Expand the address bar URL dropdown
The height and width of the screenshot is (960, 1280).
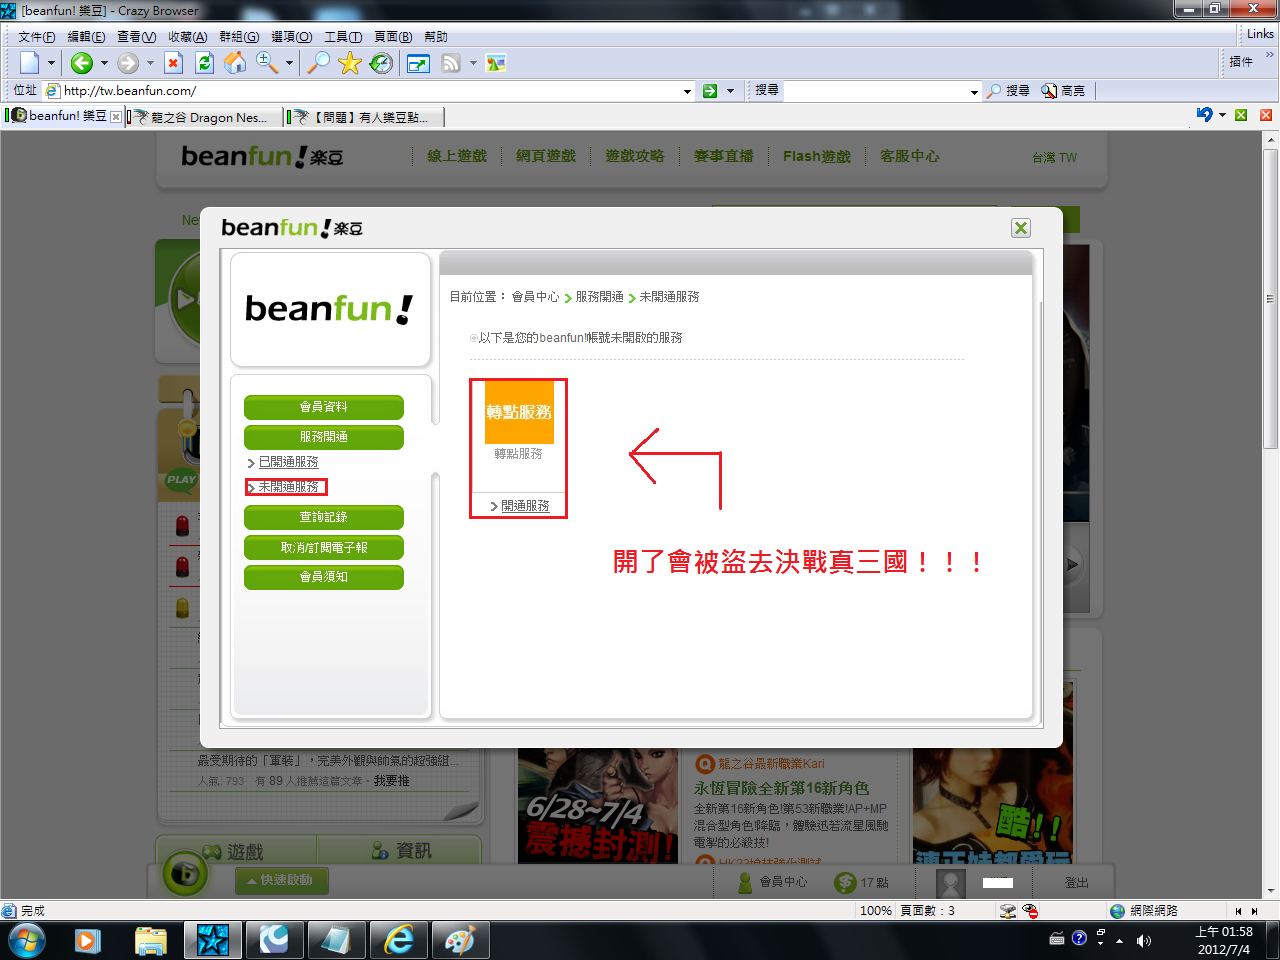687,91
